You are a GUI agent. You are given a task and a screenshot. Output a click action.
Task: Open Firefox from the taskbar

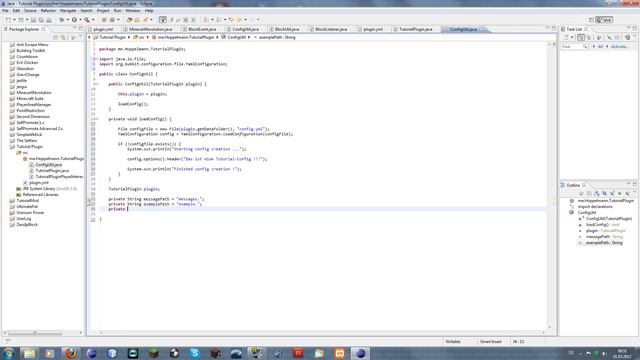71,353
